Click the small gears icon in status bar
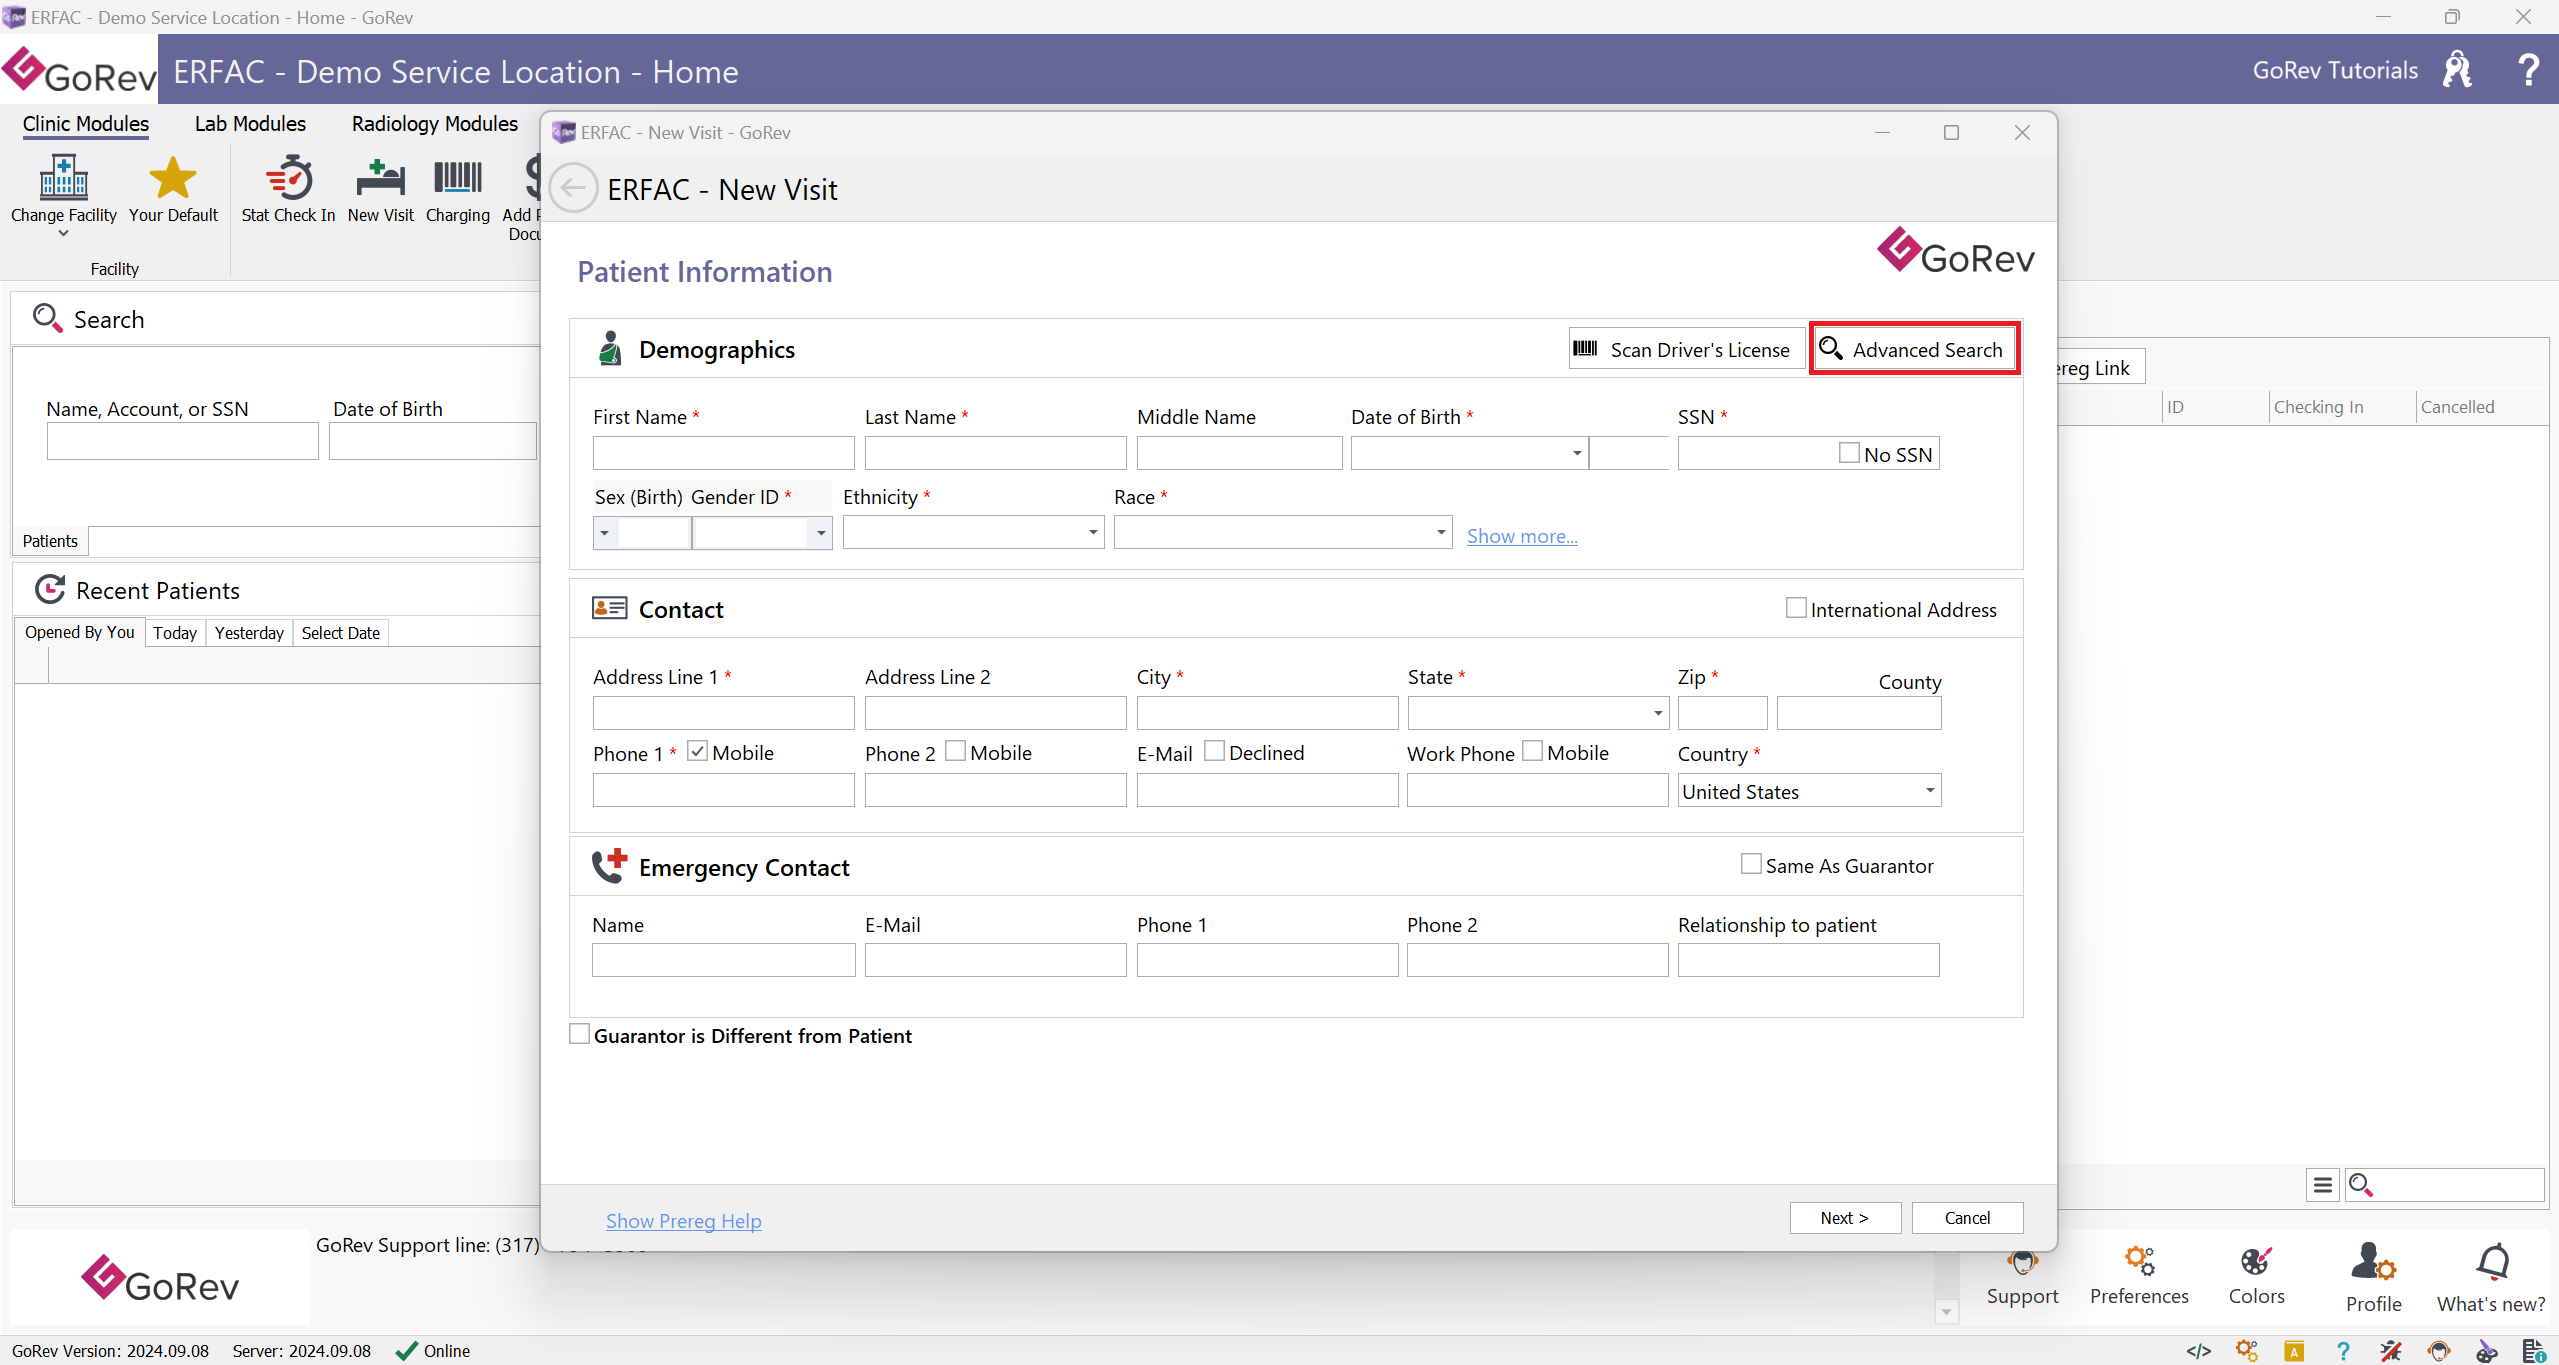 click(2246, 1351)
